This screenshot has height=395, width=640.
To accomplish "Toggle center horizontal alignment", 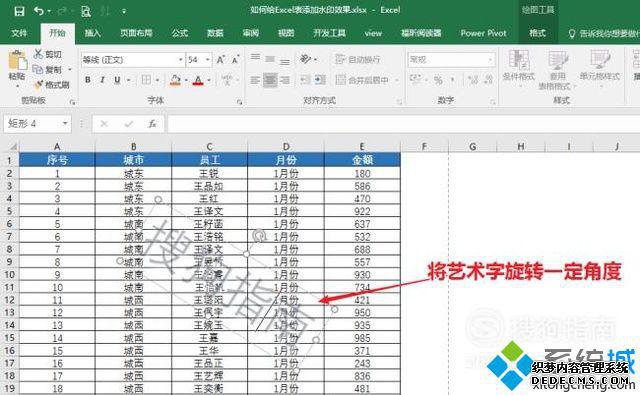I will pos(270,80).
